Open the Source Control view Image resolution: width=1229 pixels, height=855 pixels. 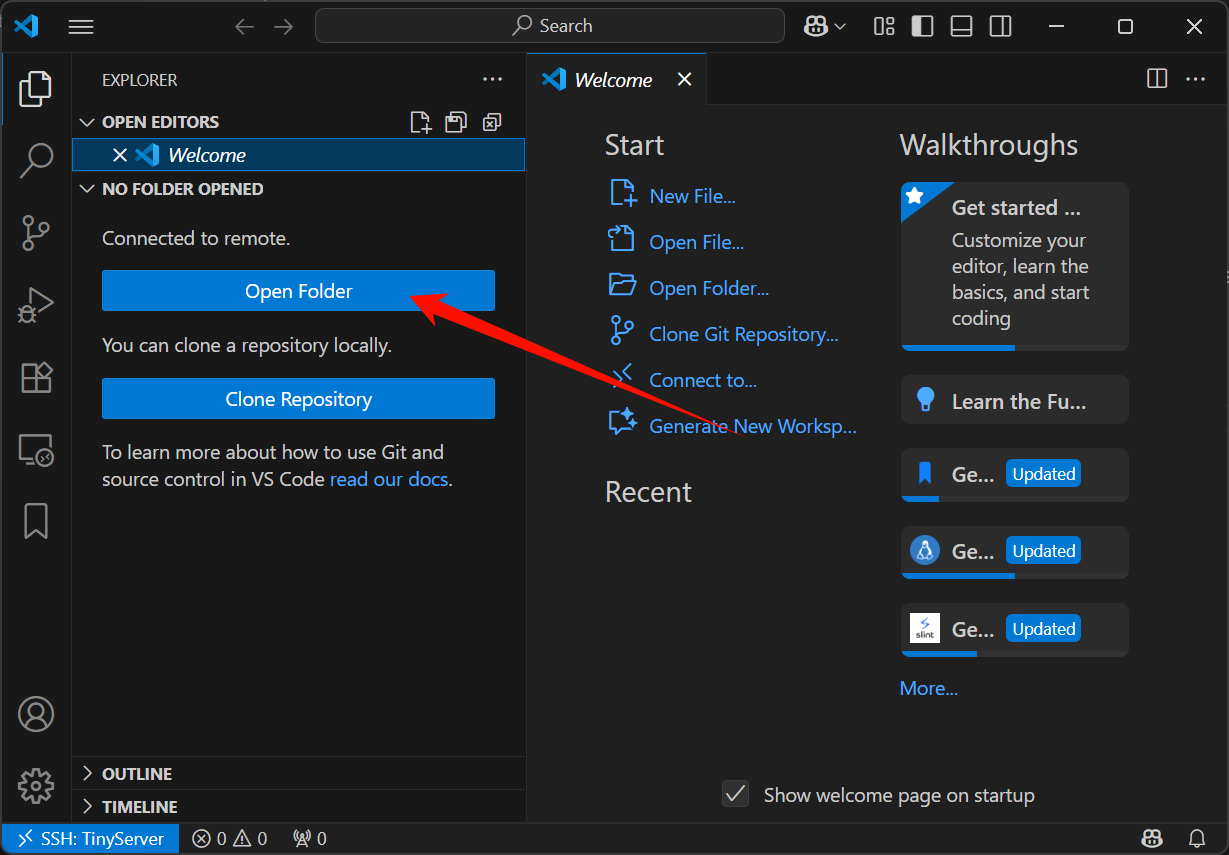click(x=36, y=233)
